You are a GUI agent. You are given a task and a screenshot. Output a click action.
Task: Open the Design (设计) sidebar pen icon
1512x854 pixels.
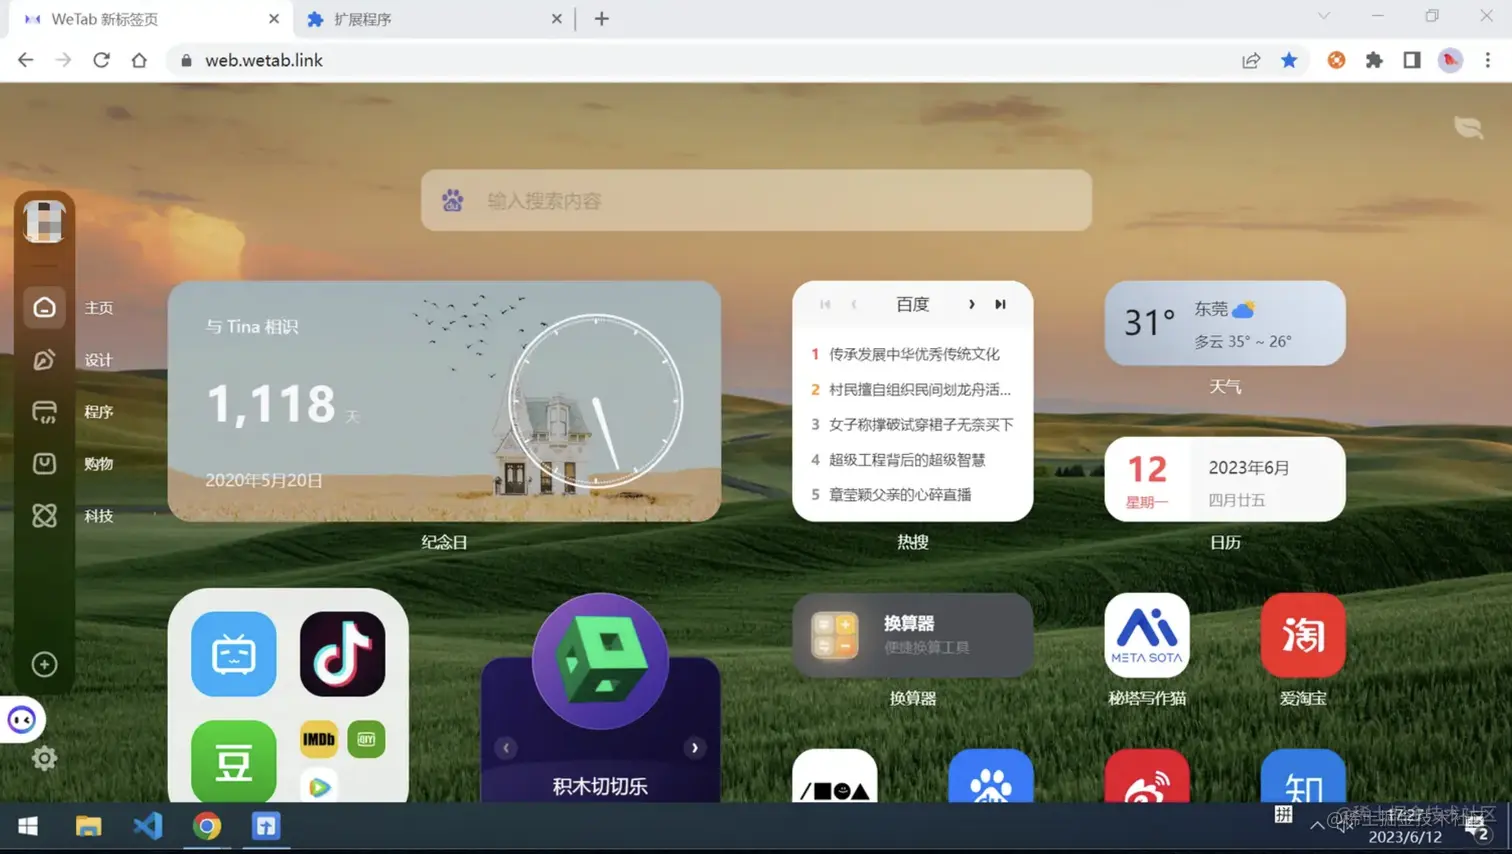click(x=44, y=360)
